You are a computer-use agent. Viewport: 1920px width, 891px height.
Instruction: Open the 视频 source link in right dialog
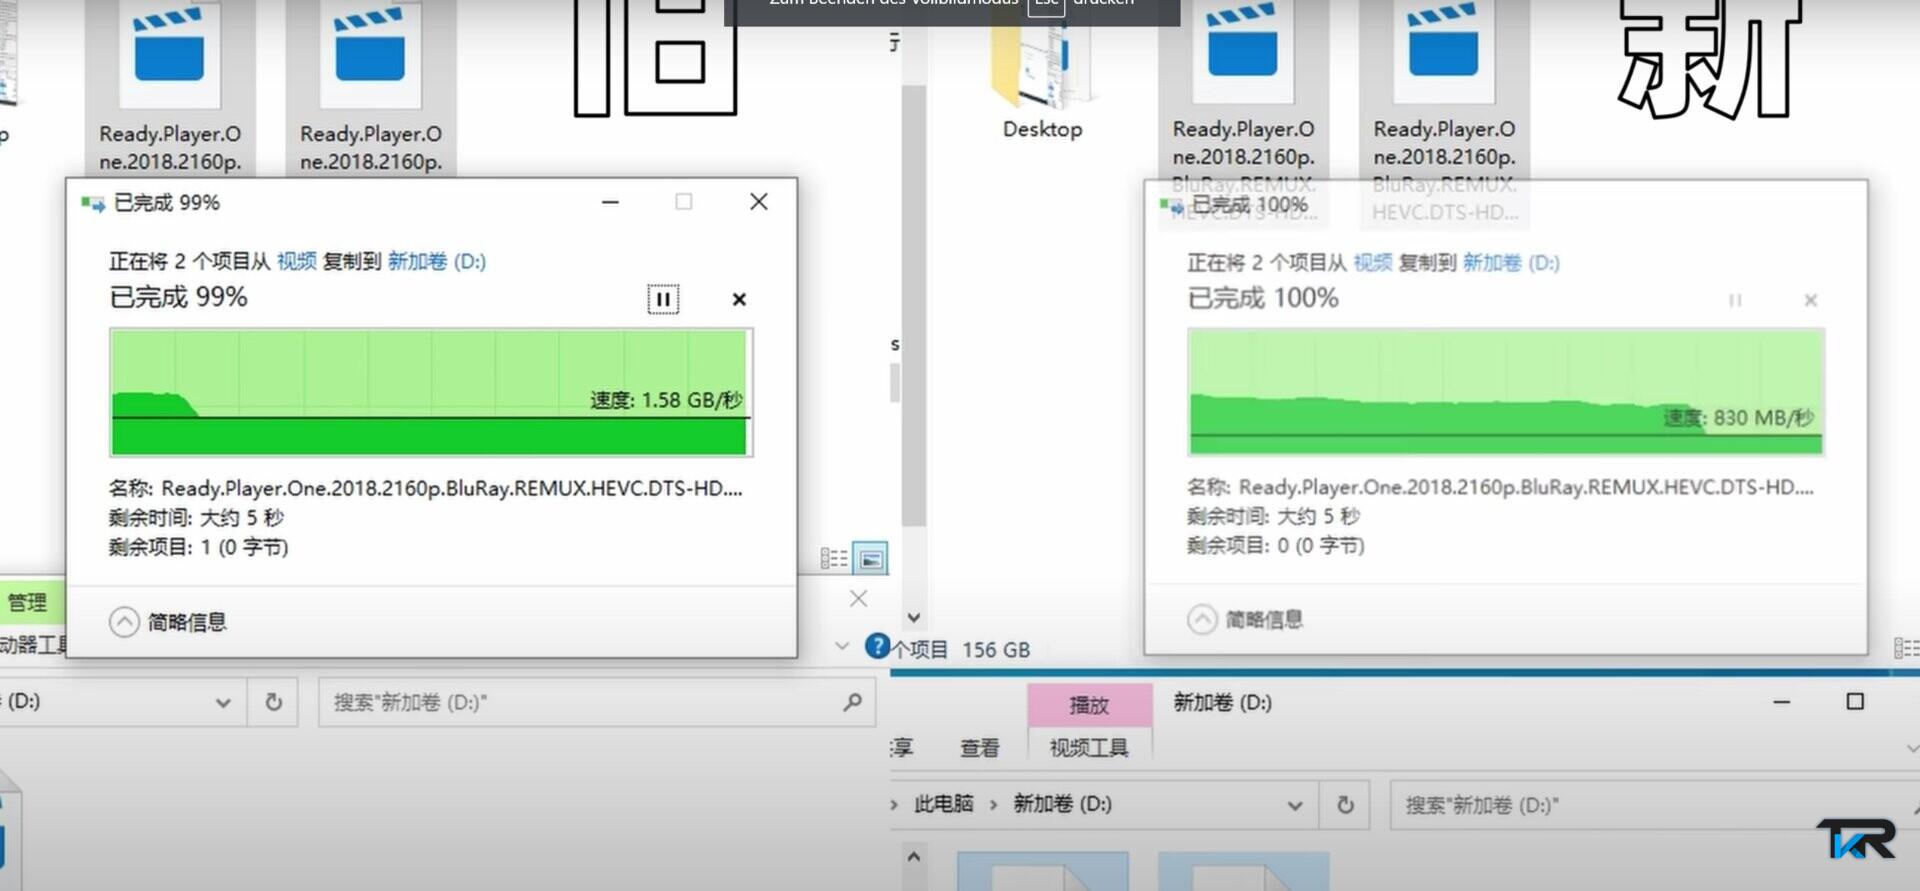coord(1373,262)
